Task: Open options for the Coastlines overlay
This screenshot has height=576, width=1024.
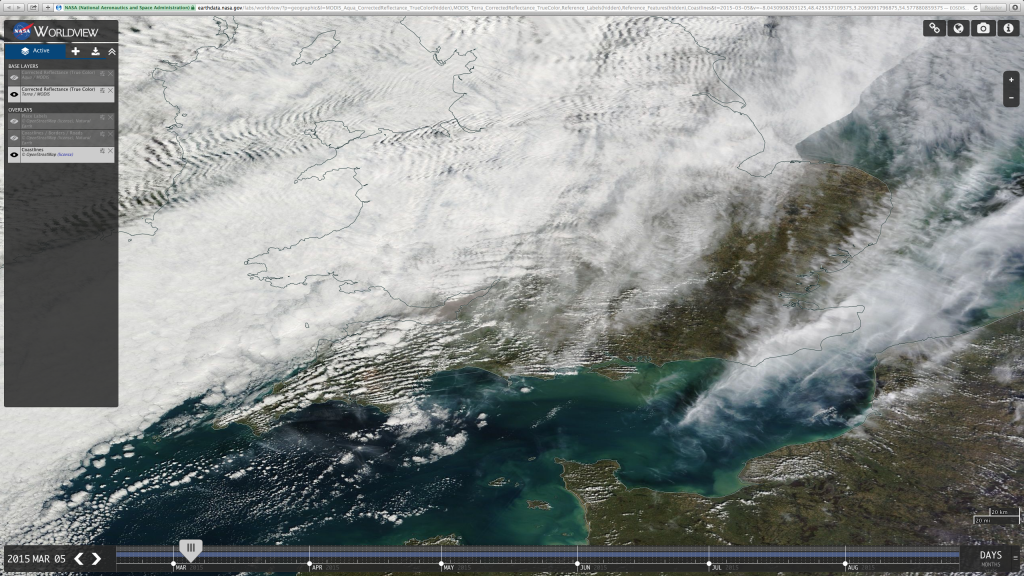Action: click(103, 151)
